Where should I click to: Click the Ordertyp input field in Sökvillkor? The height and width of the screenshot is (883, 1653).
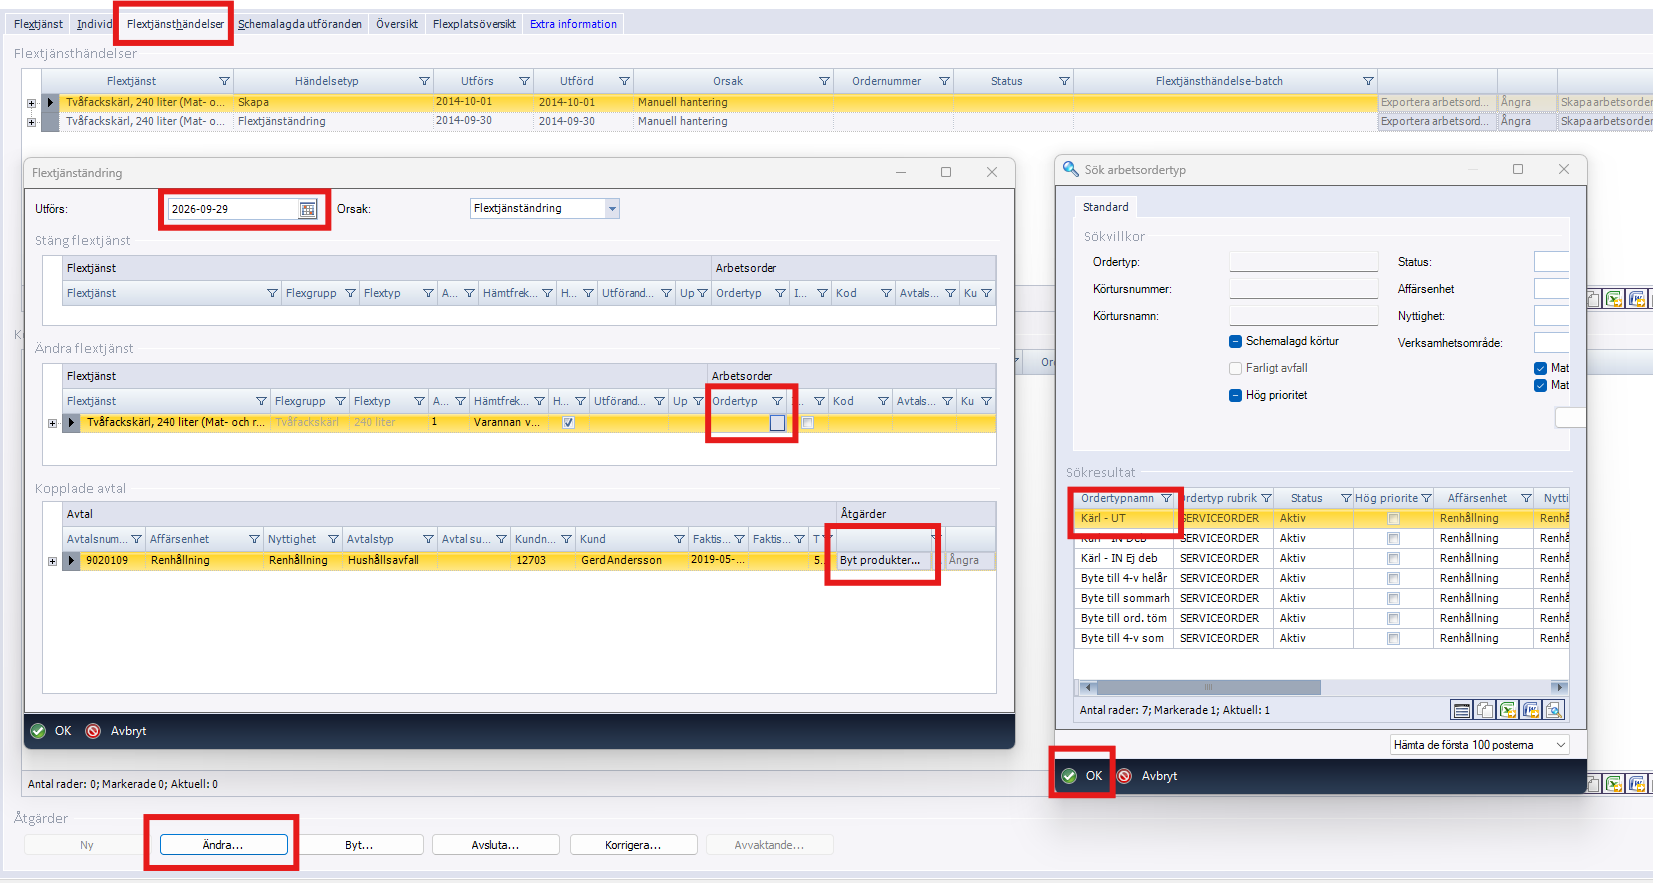[1303, 261]
